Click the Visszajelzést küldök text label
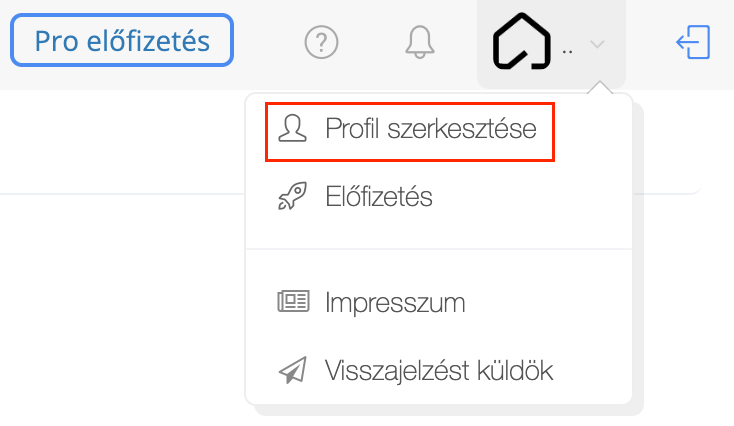Screen dimensions: 734x426 (x=439, y=370)
